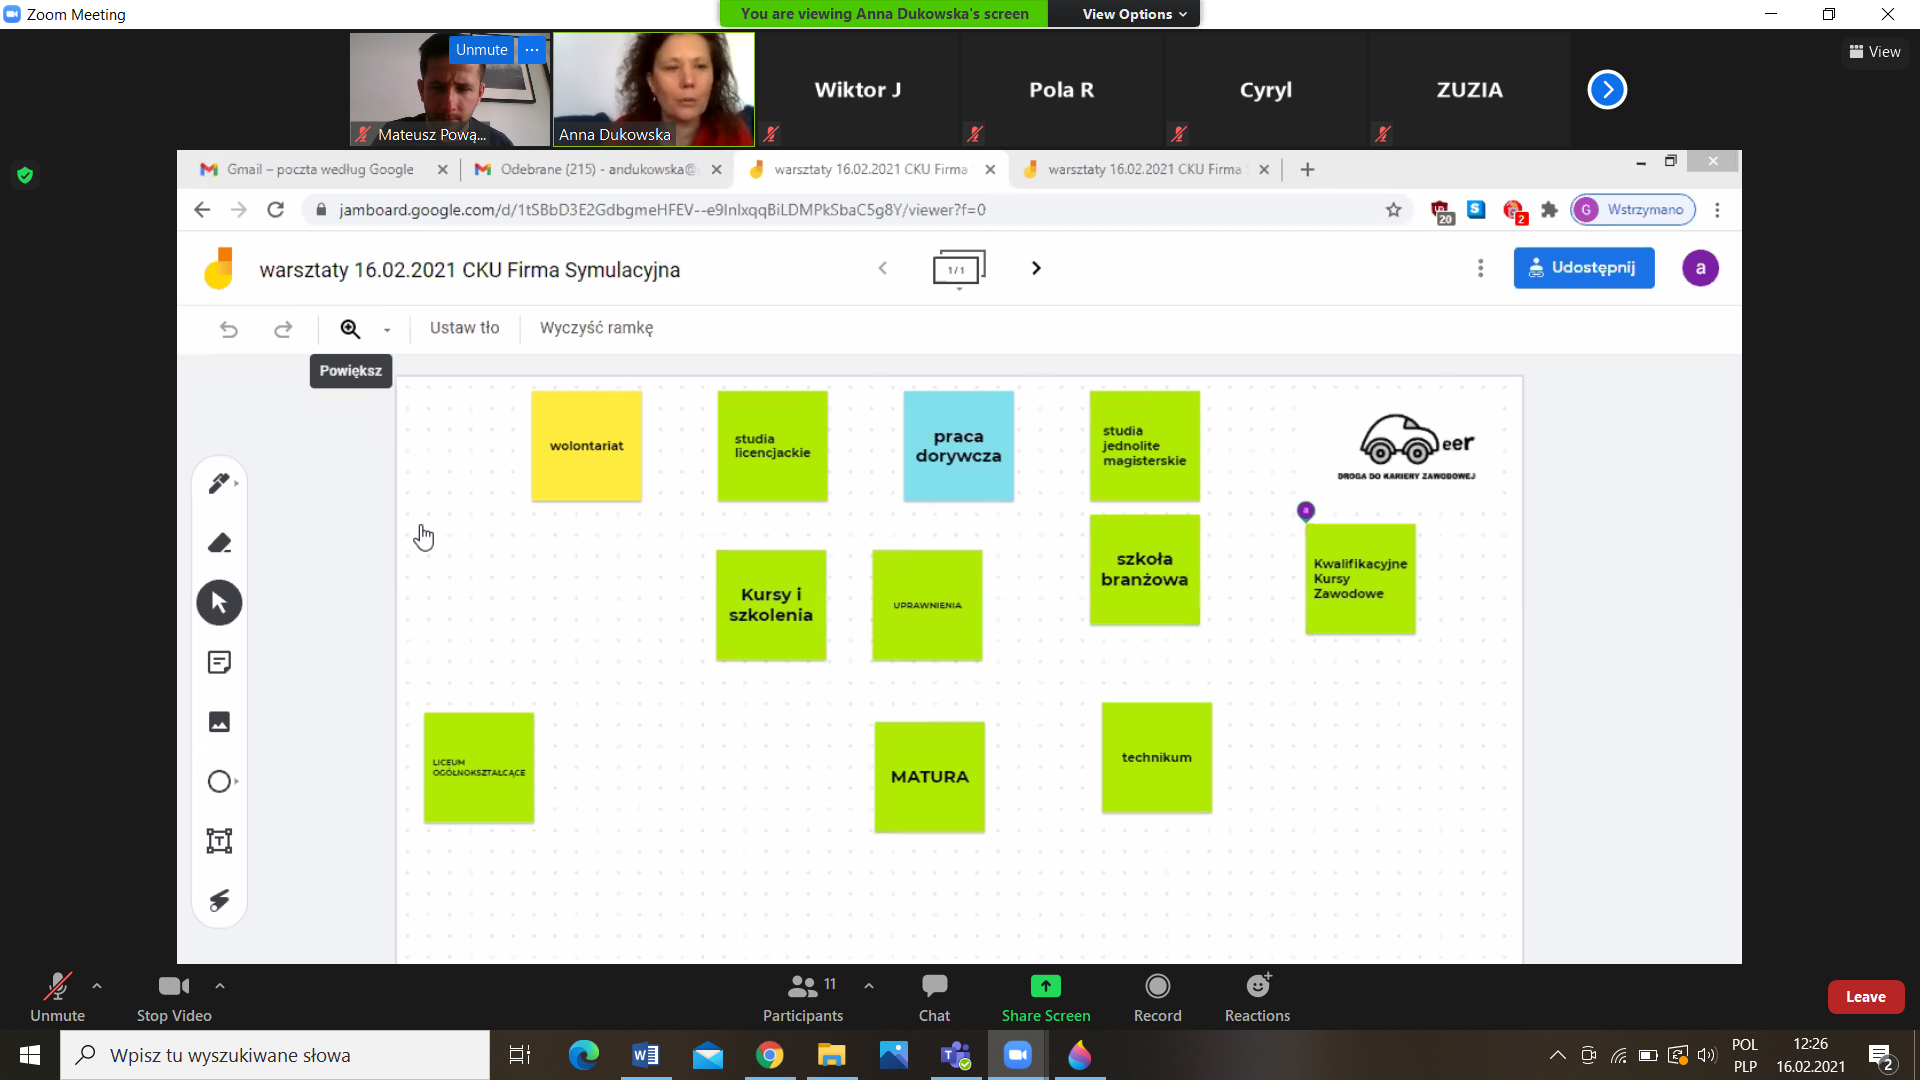This screenshot has height=1080, width=1920.
Task: Select the eraser tool in Jamboard
Action: click(x=219, y=543)
